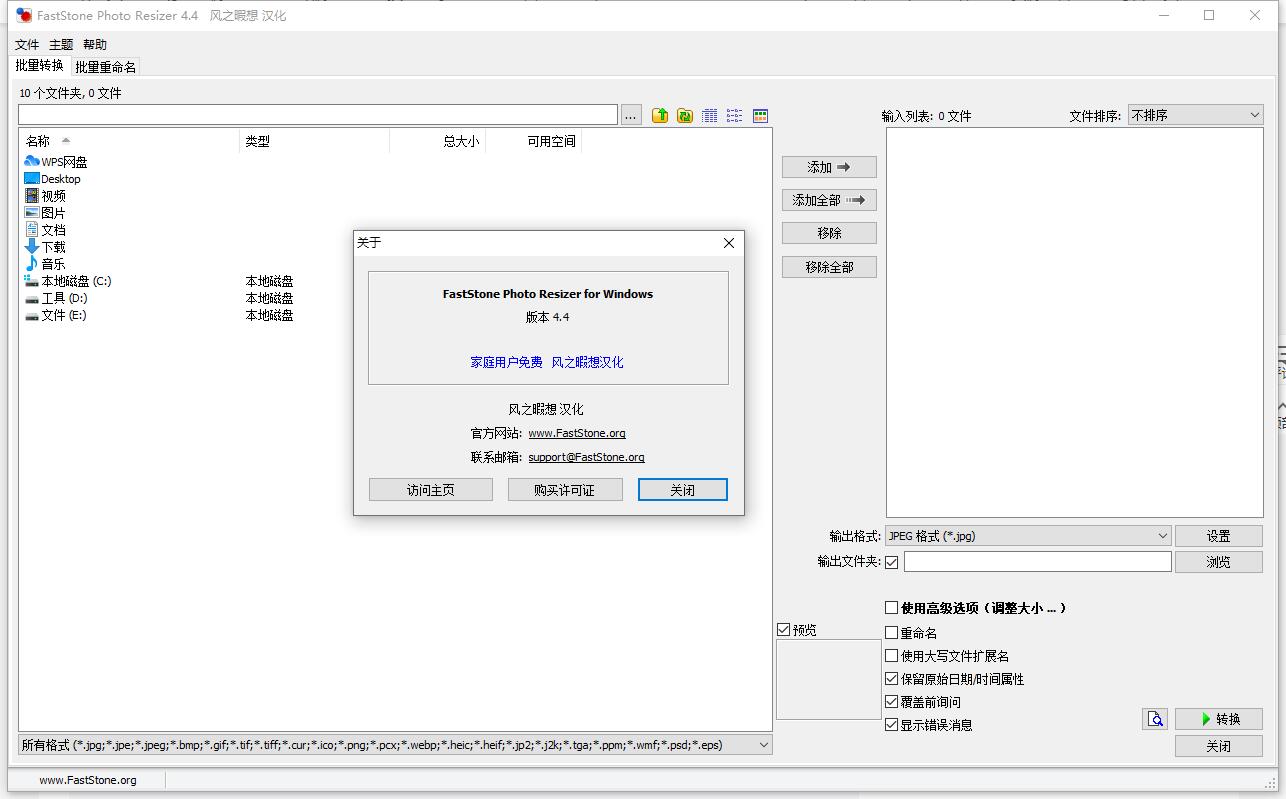Refresh the folder list icon
The image size is (1286, 799).
tap(685, 115)
